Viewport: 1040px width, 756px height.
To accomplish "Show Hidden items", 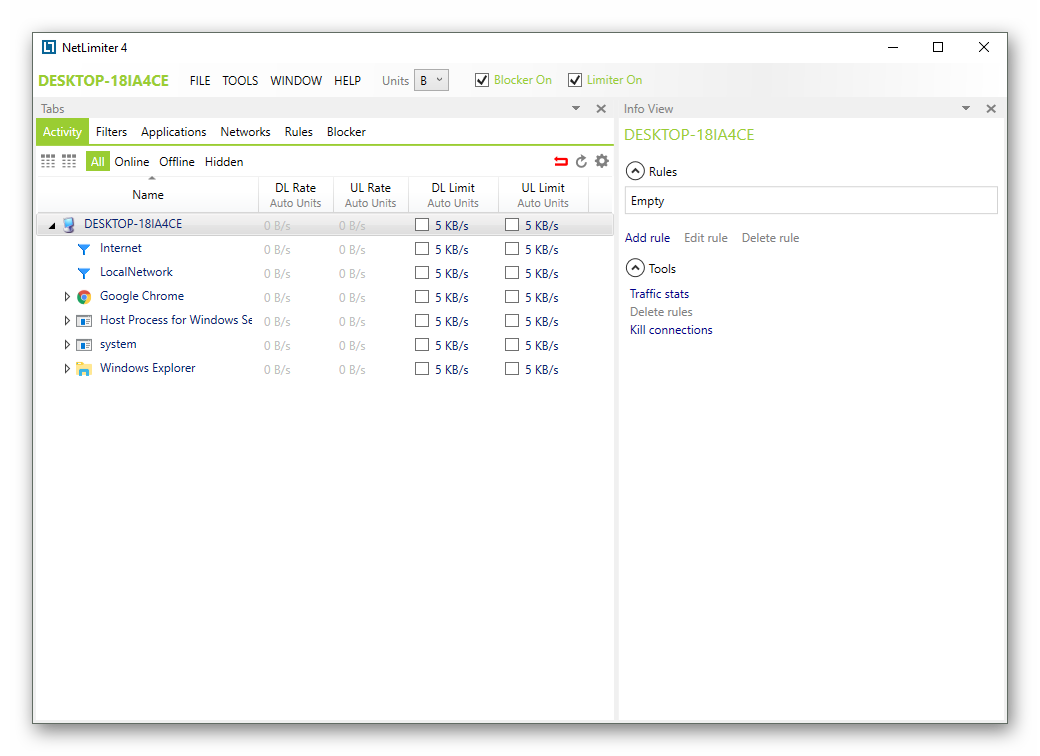I will point(224,162).
